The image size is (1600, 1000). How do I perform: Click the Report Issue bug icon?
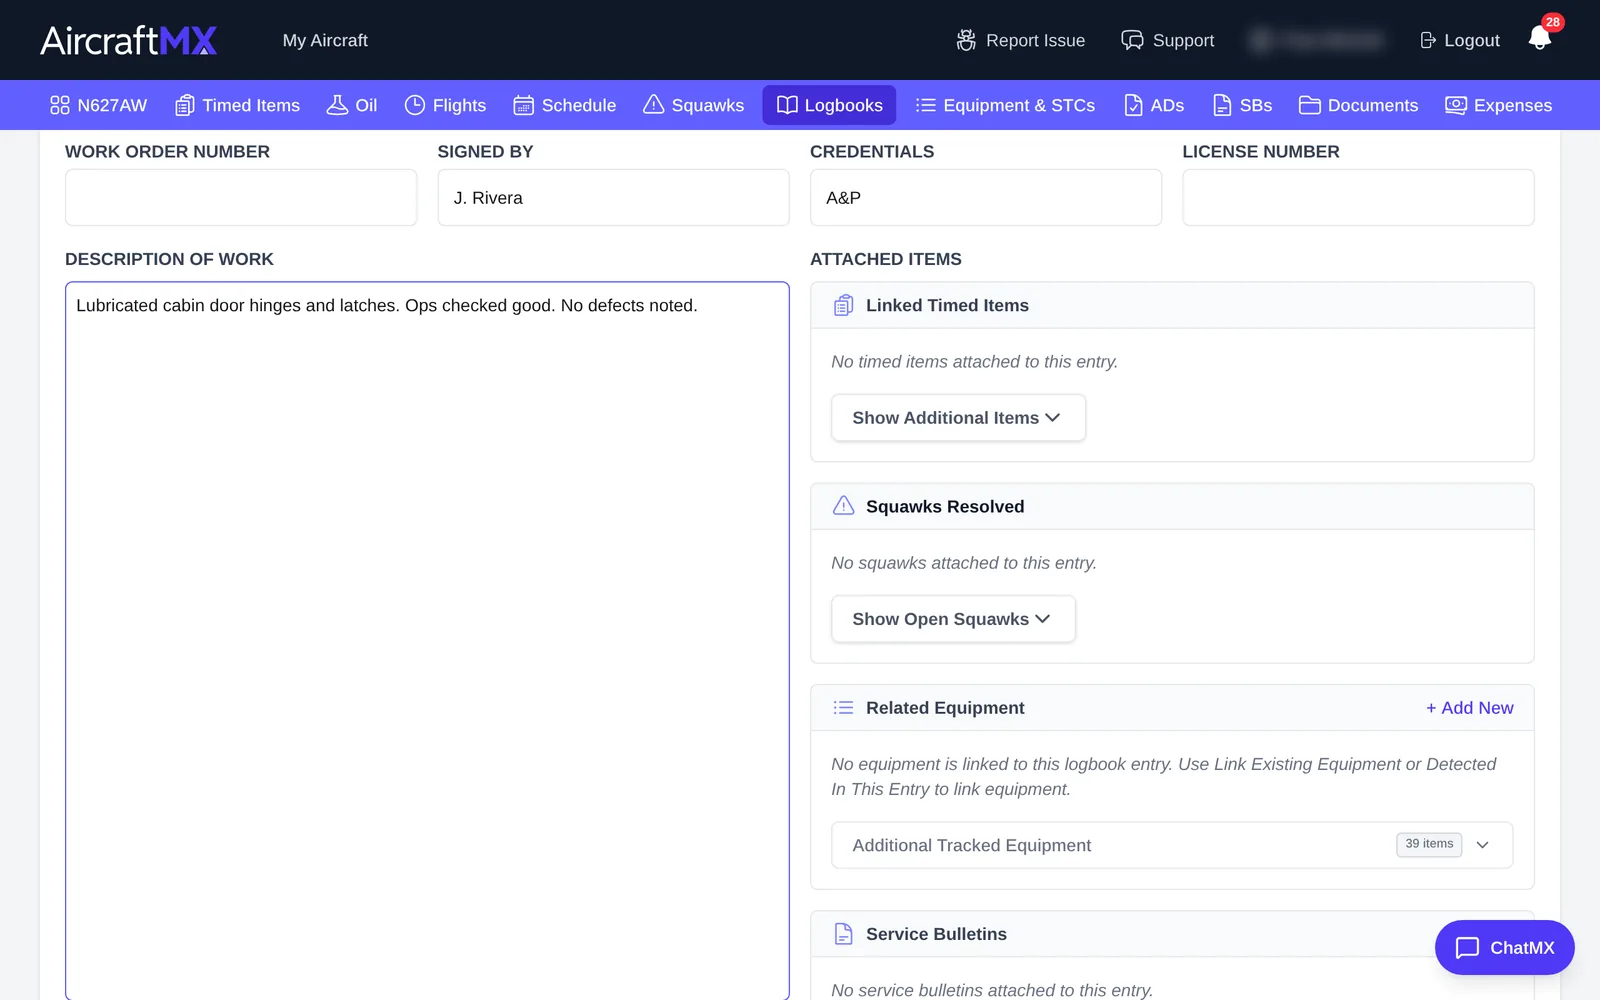coord(966,40)
